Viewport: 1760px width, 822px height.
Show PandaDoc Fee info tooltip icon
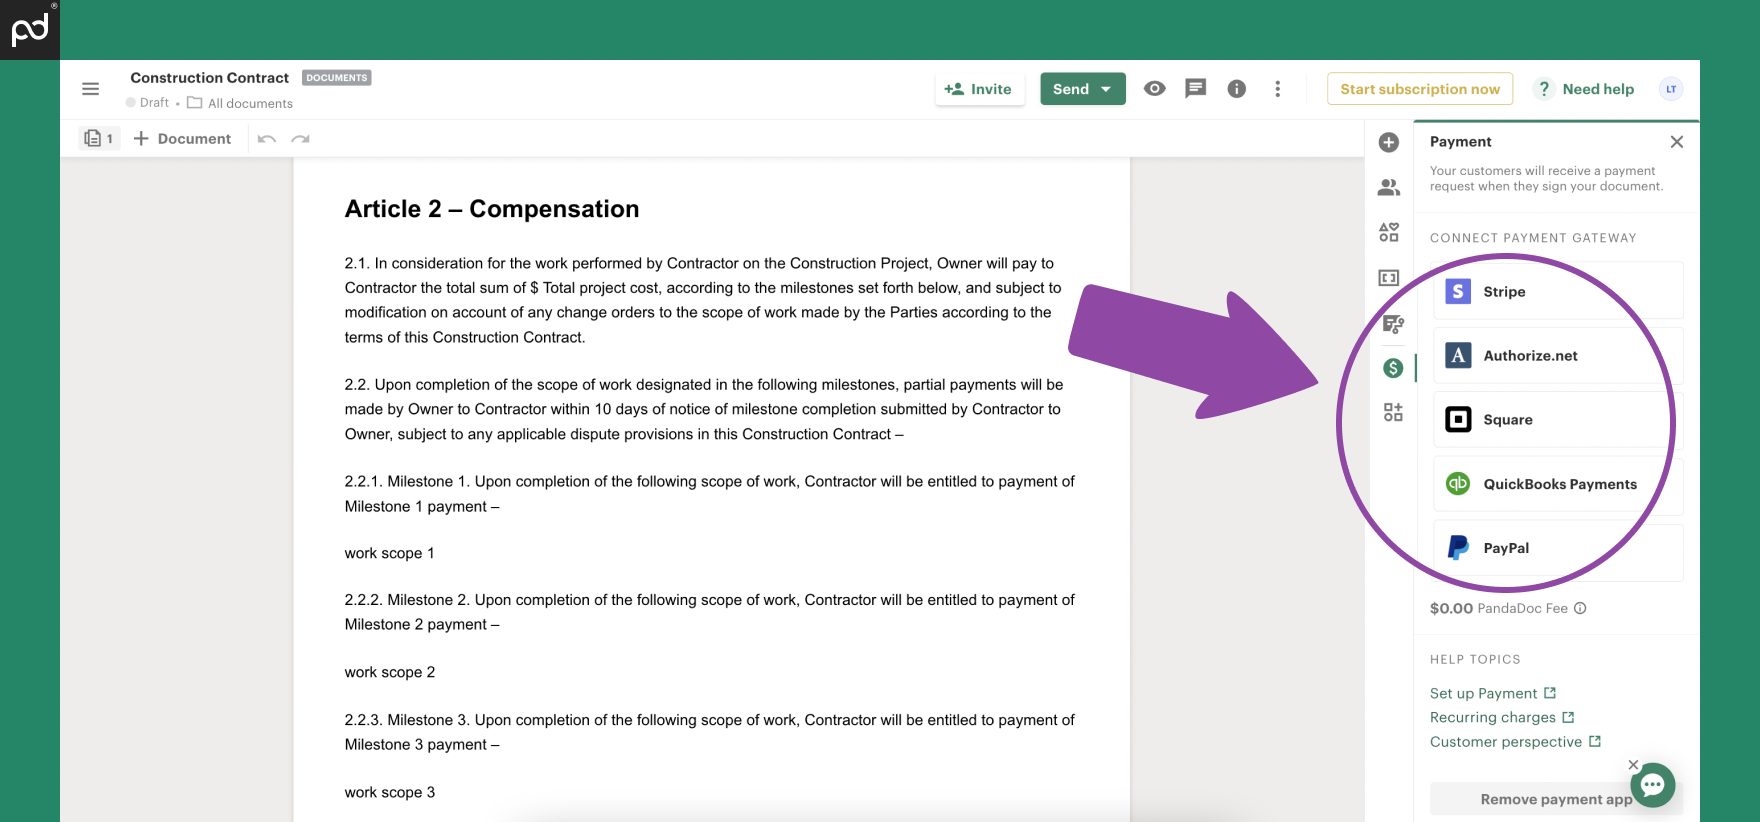click(x=1580, y=608)
